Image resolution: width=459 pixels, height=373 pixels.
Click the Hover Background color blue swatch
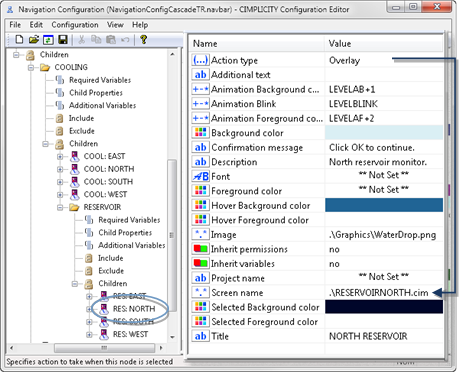[x=384, y=205]
